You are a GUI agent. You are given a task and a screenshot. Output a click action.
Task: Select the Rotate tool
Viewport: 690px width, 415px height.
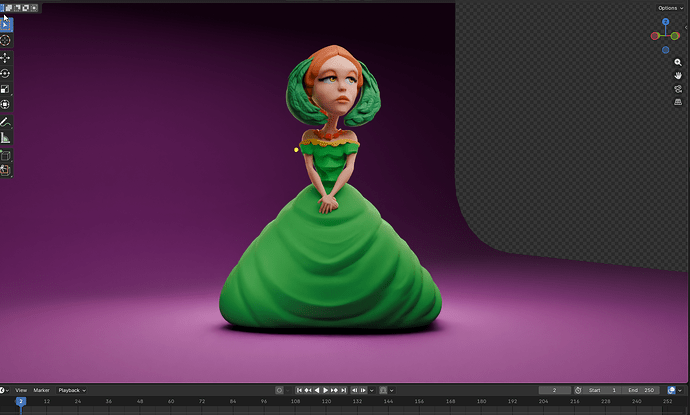pyautogui.click(x=5, y=73)
